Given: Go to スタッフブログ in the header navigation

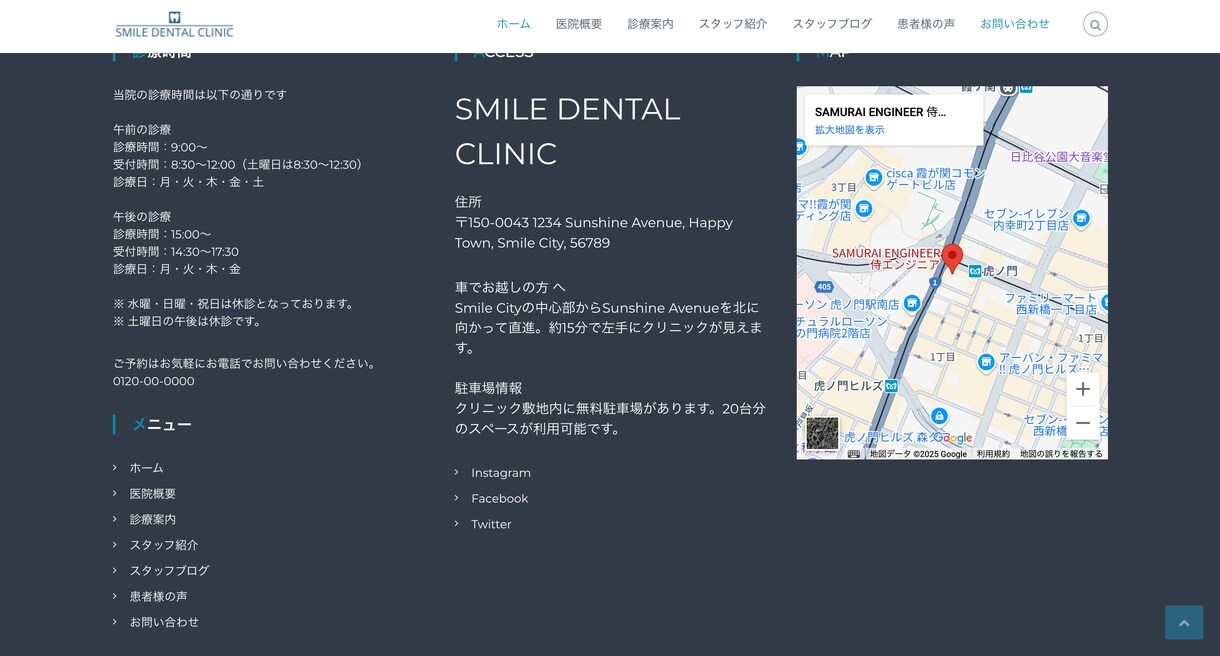Looking at the screenshot, I should coord(832,24).
